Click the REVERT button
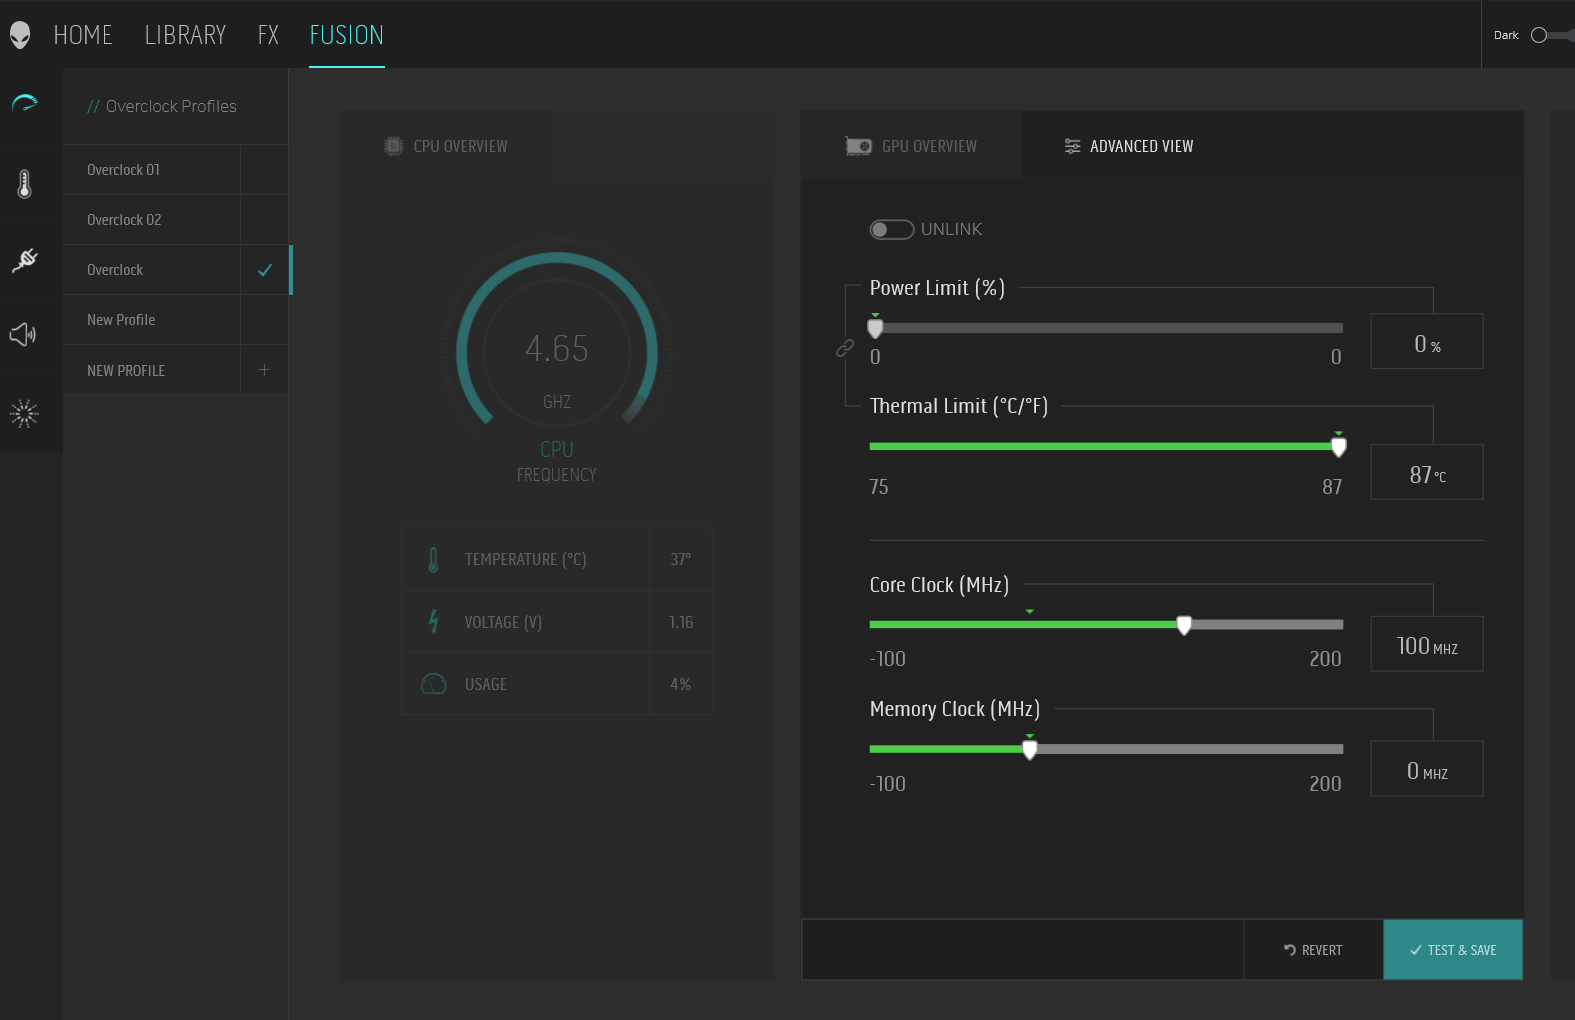 click(x=1313, y=950)
